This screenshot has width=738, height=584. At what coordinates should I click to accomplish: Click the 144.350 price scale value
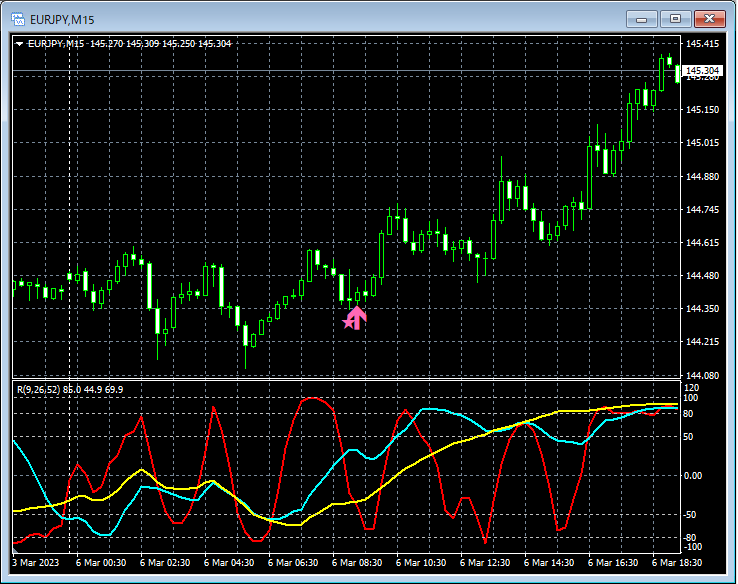click(x=702, y=308)
